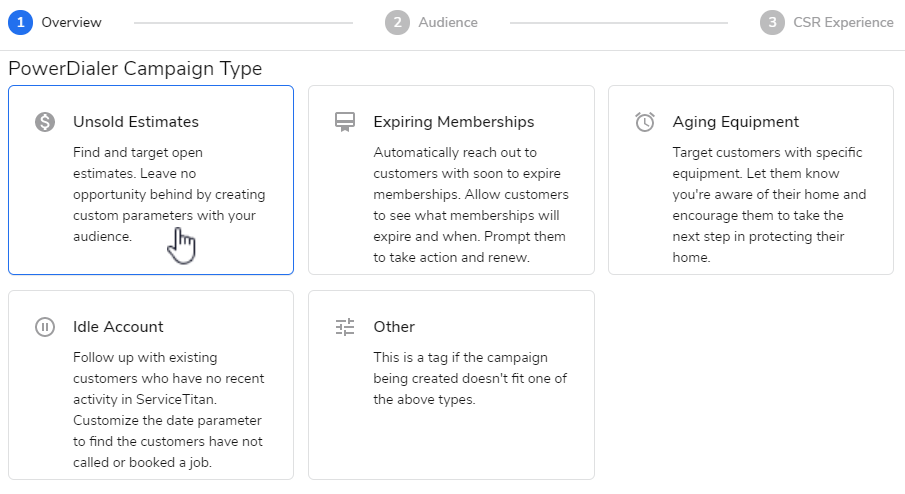Go to the Overview step
This screenshot has width=905, height=494.
point(71,22)
